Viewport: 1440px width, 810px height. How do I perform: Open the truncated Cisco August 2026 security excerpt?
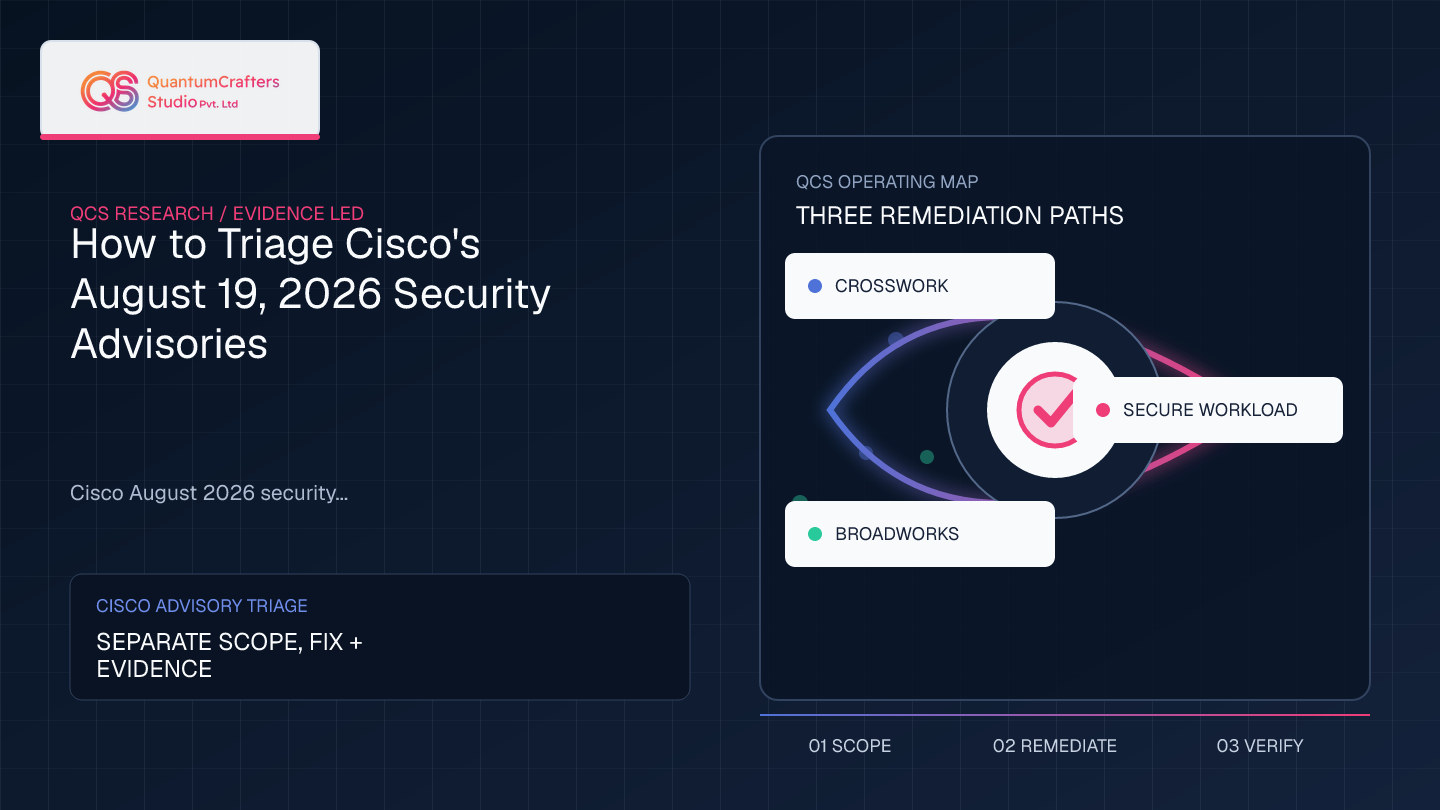(209, 493)
